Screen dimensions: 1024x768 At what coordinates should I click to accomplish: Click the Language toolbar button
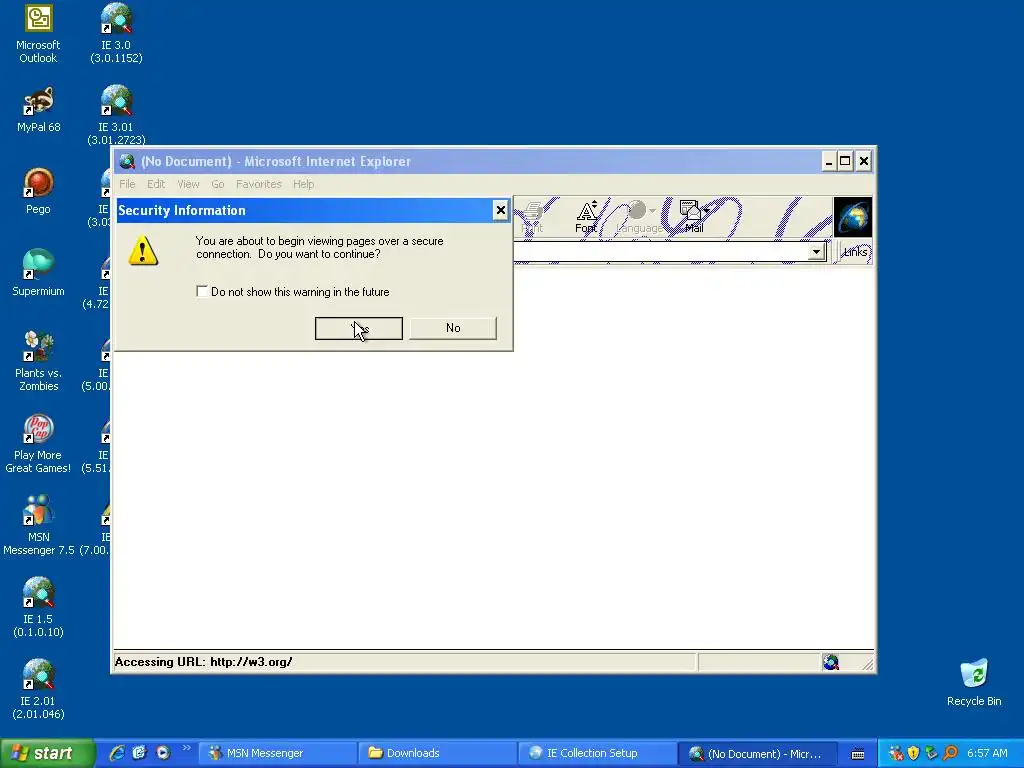639,217
